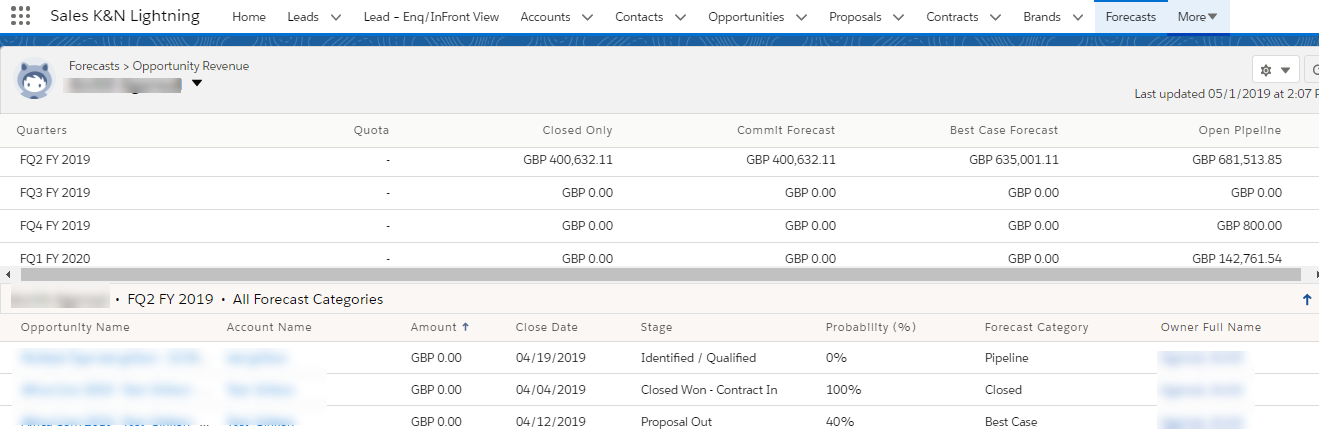Screen dimensions: 1319x436
Task: Click FQ4 Open Pipeline value GBP 800.00
Action: click(x=1249, y=226)
